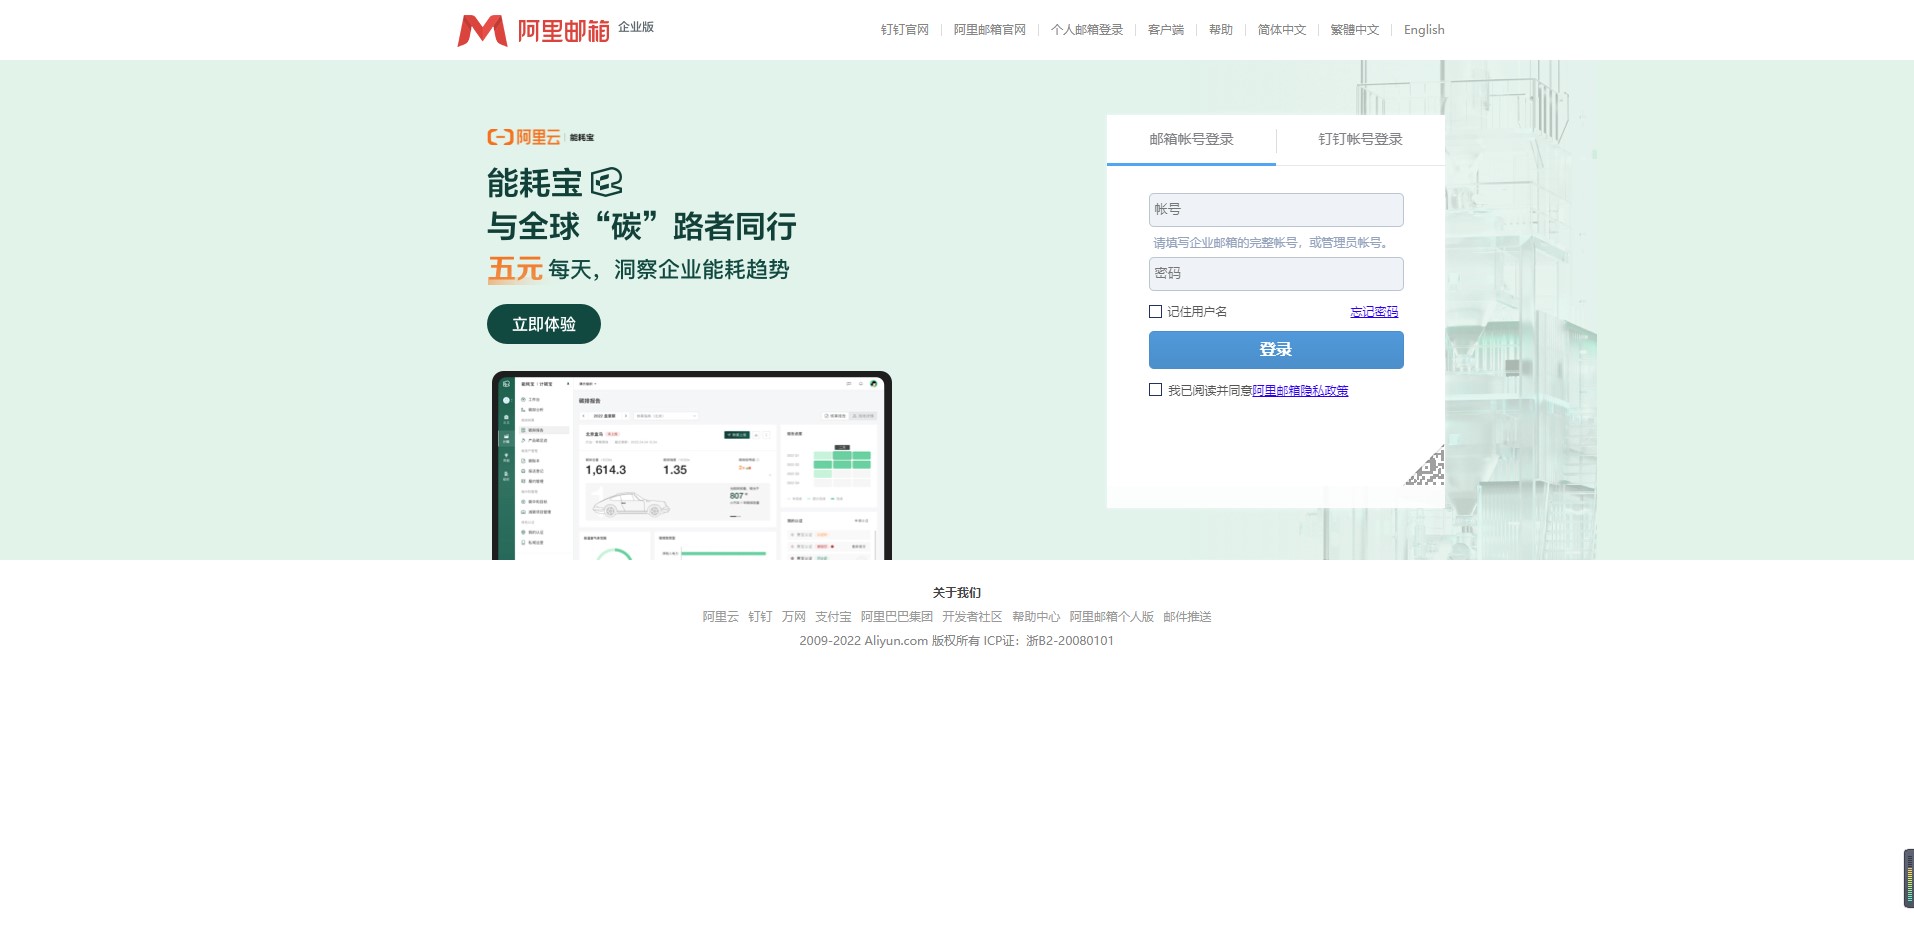1914x936 pixels.
Task: Click the 关于我们 footer heading
Action: click(x=957, y=593)
